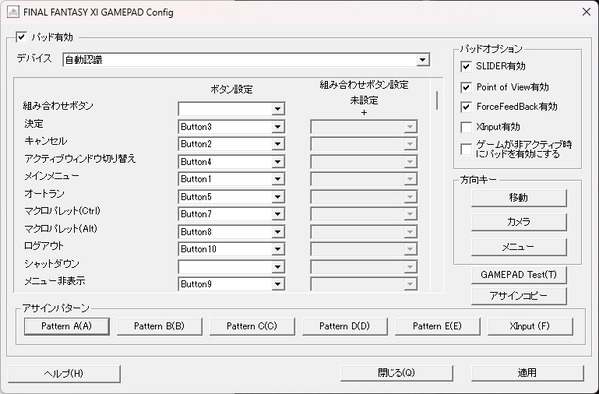
Task: Click the 組み合わせボタン設定 column header
Action: click(364, 85)
